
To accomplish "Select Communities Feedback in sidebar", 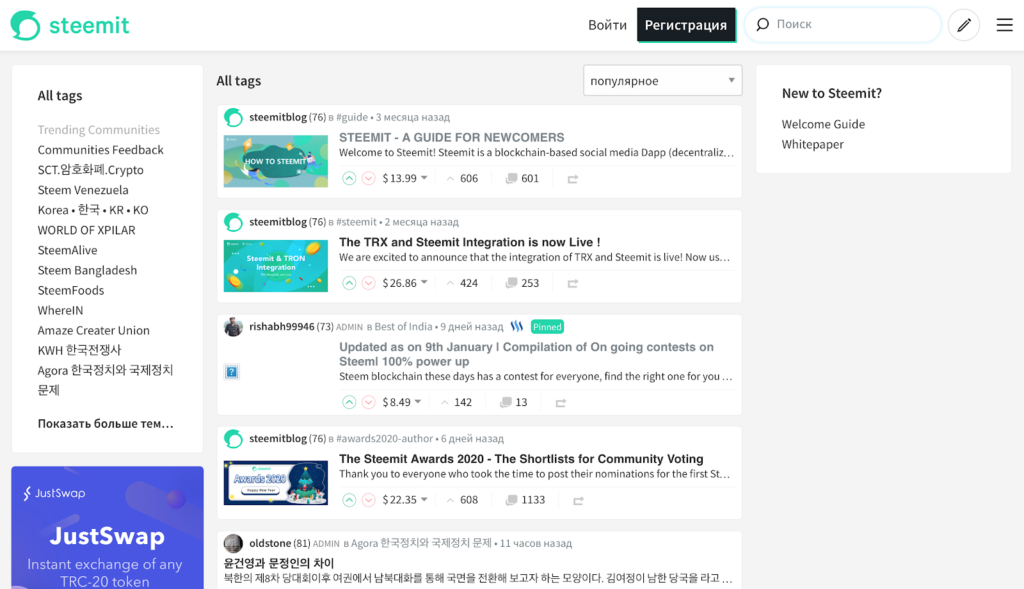I will [100, 150].
